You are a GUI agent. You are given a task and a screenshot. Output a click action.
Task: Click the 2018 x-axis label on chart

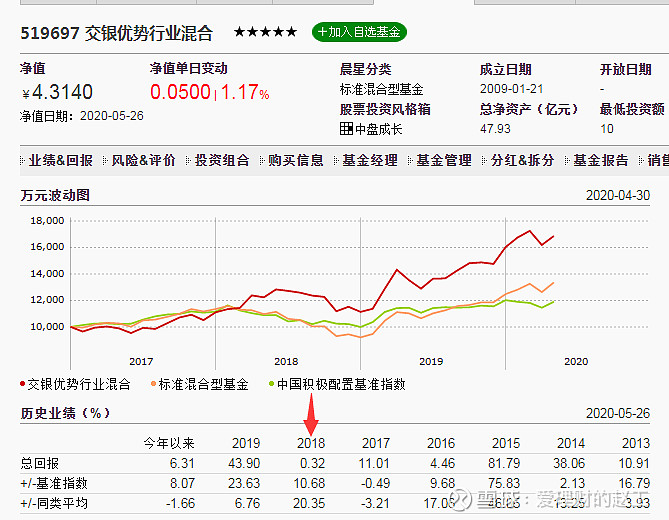[286, 361]
